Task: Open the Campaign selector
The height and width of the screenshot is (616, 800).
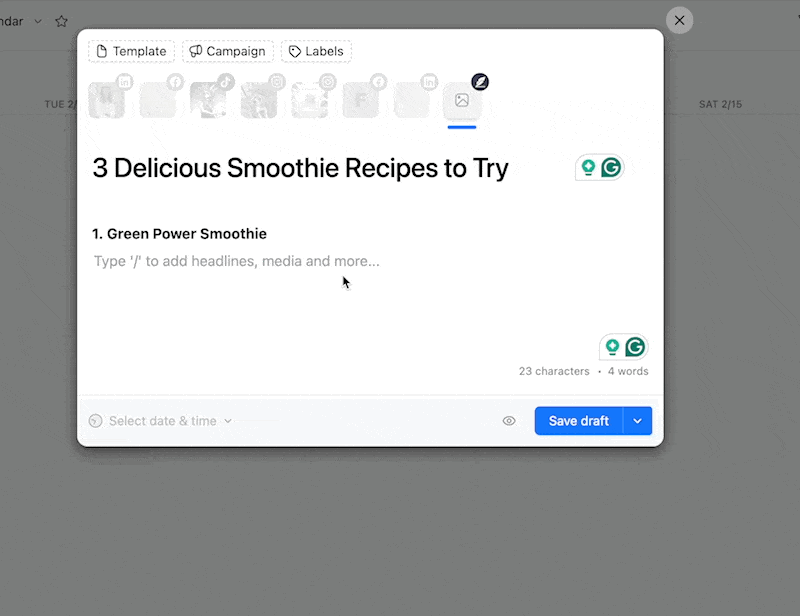Action: pyautogui.click(x=228, y=51)
